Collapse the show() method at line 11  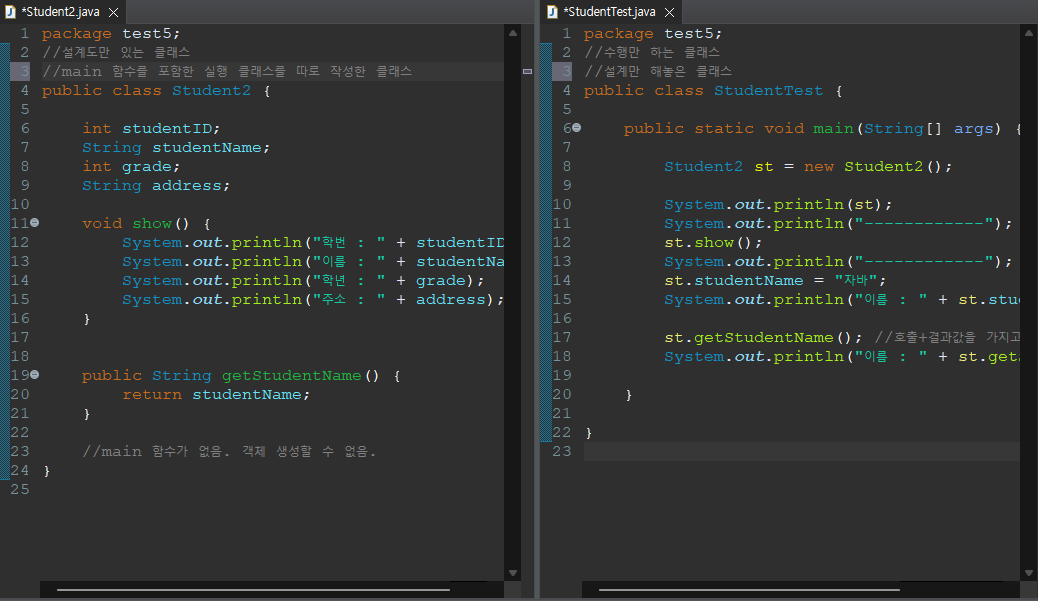(34, 223)
